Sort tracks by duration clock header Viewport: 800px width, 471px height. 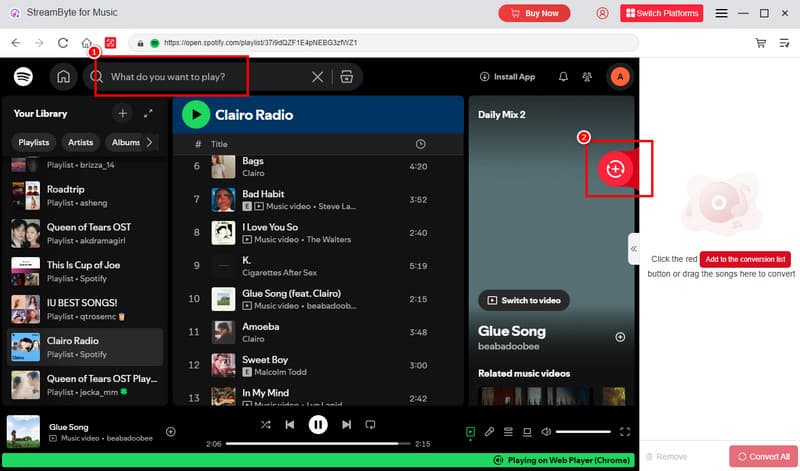point(420,144)
